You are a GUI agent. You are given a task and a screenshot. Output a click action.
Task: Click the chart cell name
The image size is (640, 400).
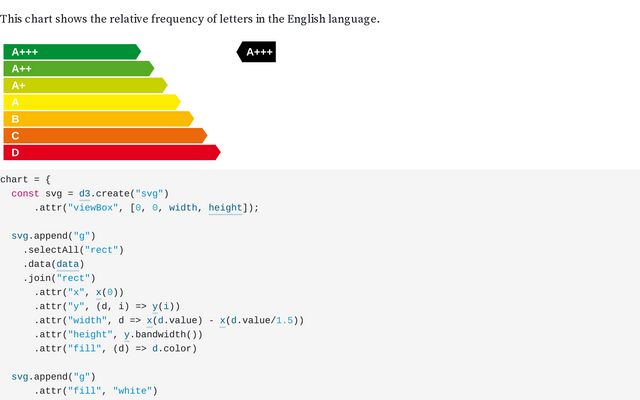coord(15,179)
